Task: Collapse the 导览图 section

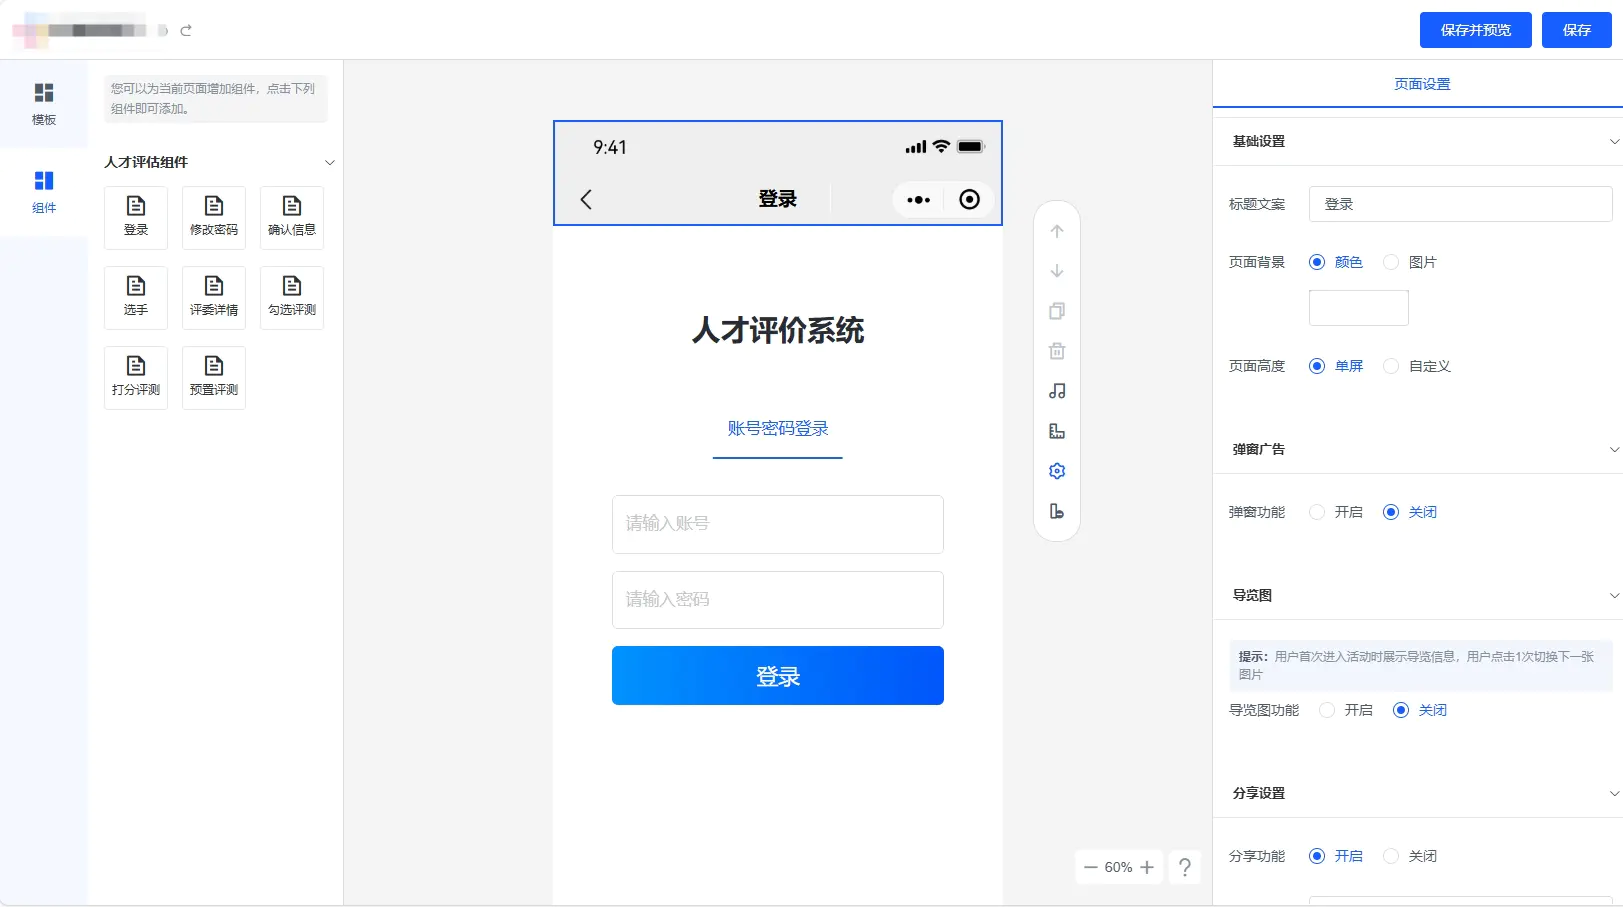Action: coord(1613,596)
